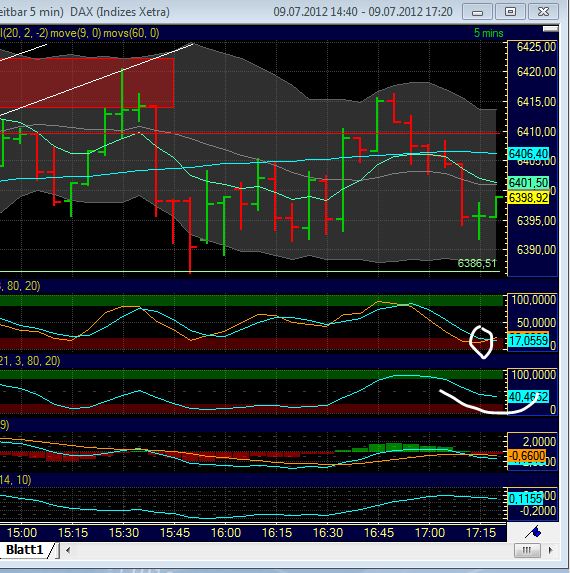
Task: Click the 16:15 time axis label
Action: [x=277, y=532]
